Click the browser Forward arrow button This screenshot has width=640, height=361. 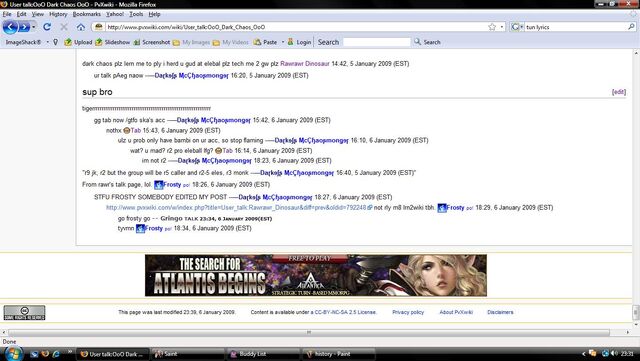tap(24, 27)
